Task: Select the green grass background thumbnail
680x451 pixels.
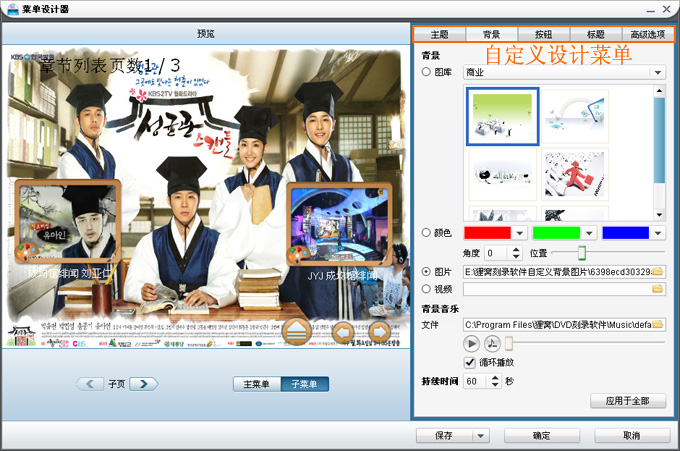Action: pos(503,116)
